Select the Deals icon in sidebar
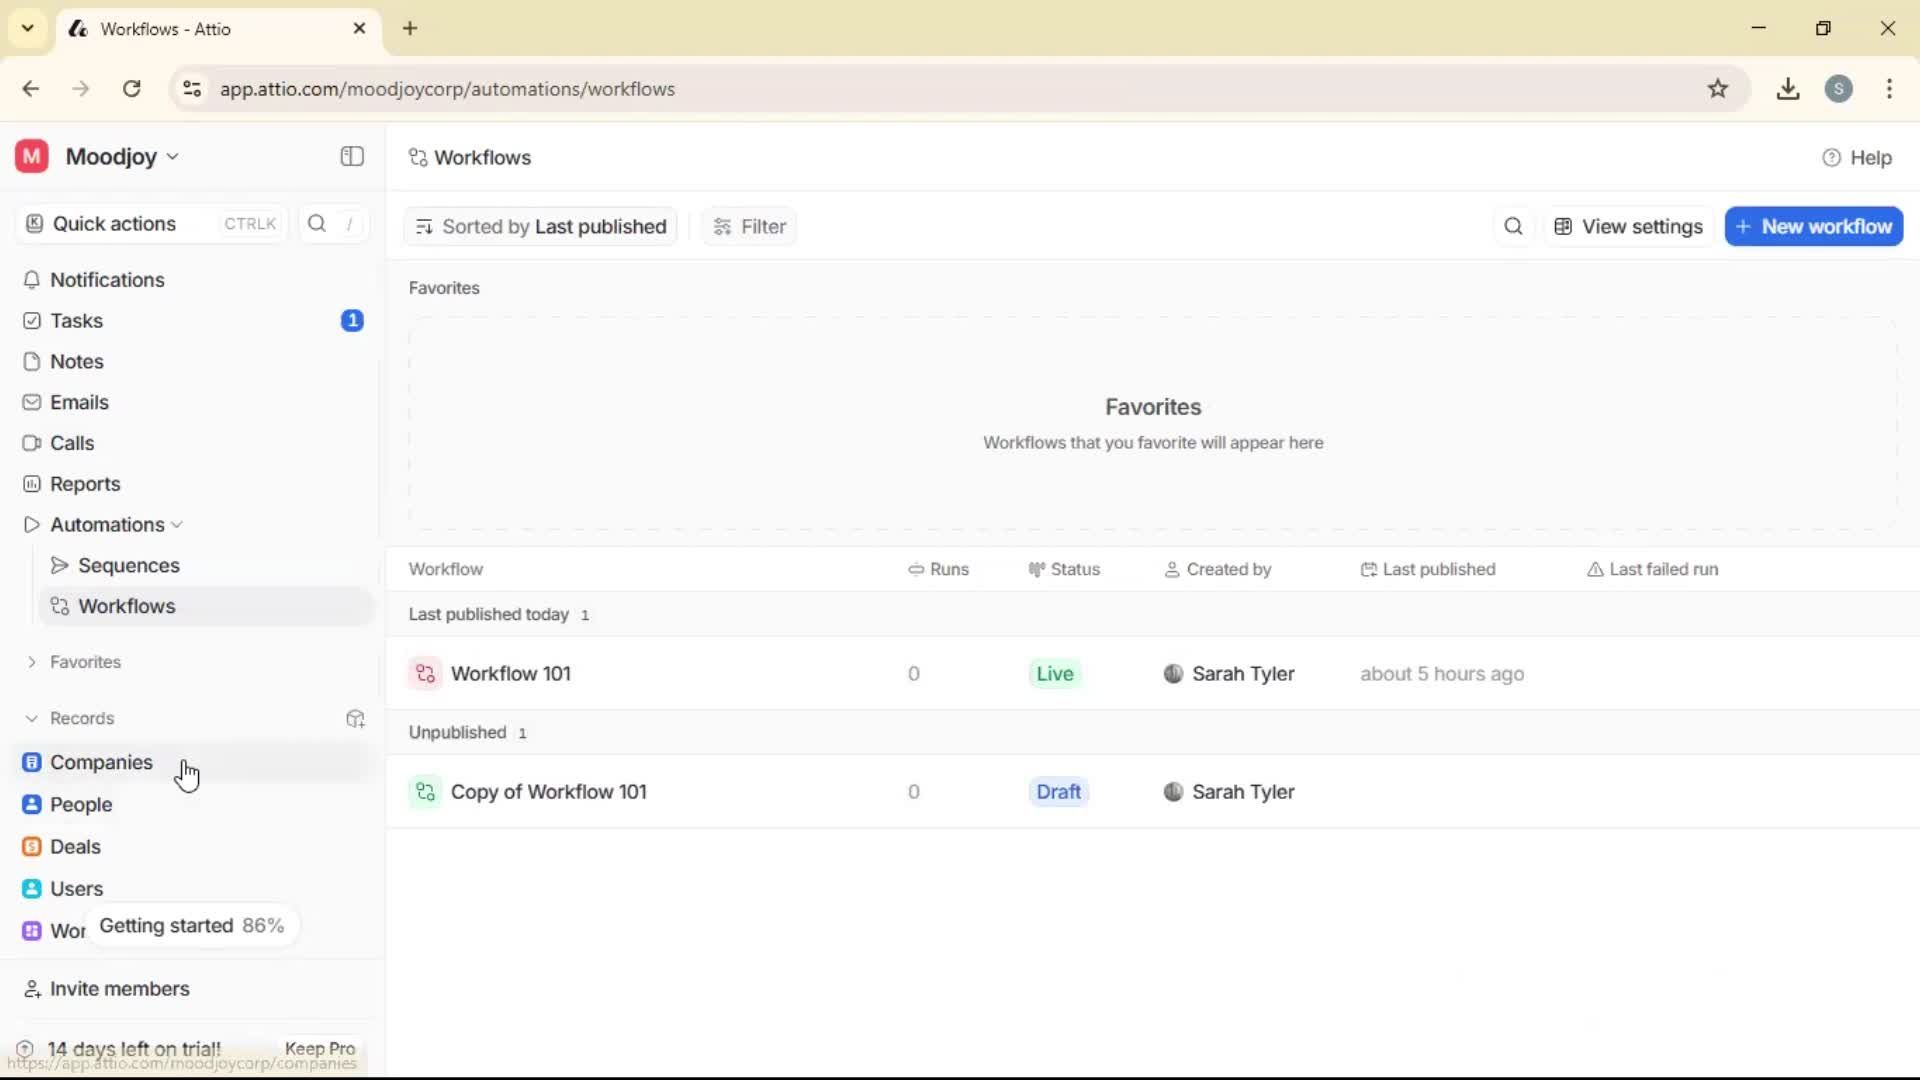The image size is (1920, 1080). [x=31, y=846]
